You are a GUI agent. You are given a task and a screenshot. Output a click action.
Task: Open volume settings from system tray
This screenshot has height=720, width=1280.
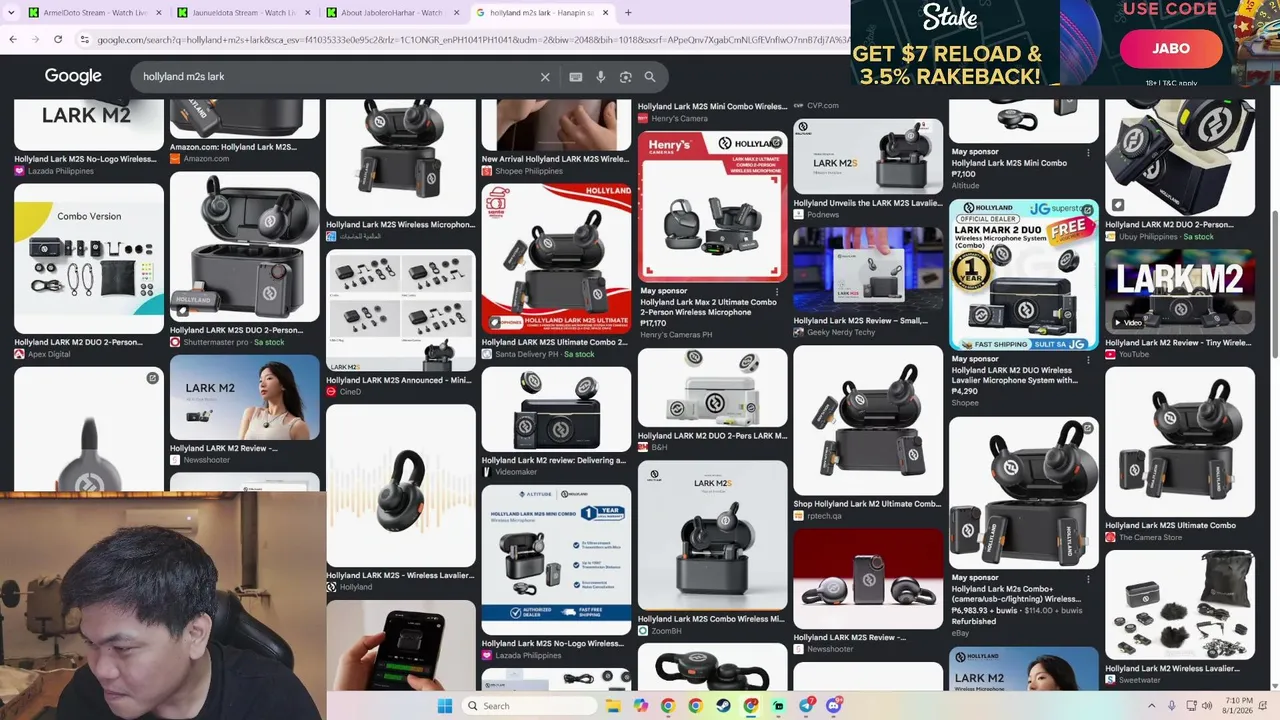[x=1207, y=706]
